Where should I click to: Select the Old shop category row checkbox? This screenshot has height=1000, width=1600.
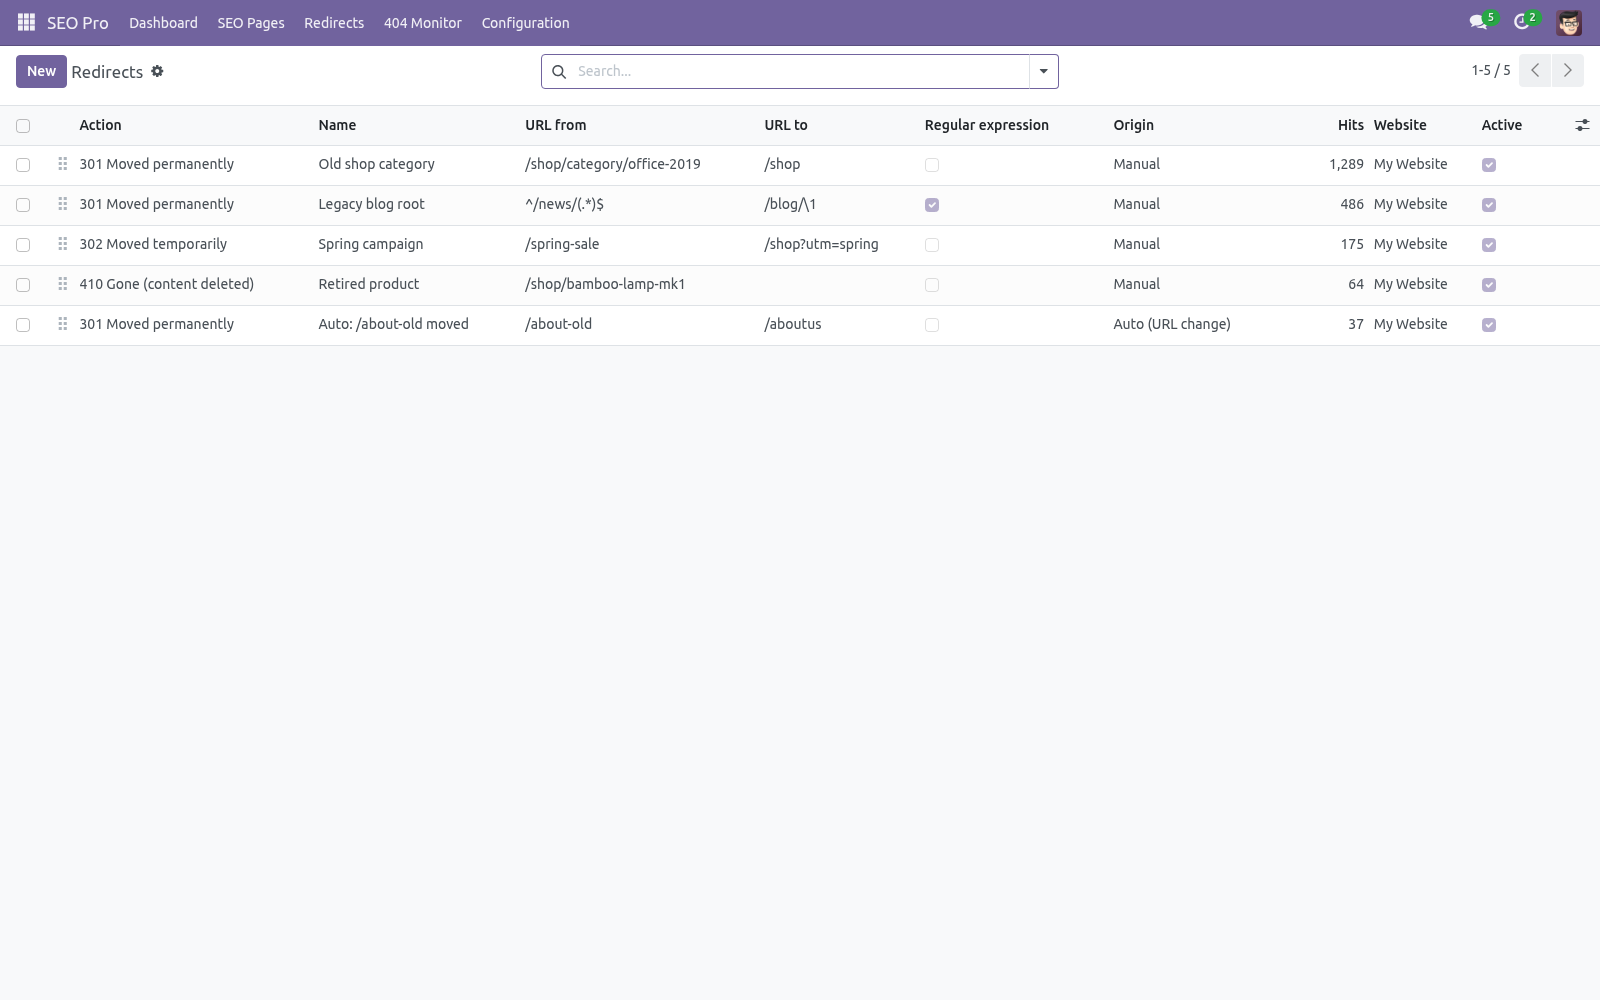tap(23, 165)
